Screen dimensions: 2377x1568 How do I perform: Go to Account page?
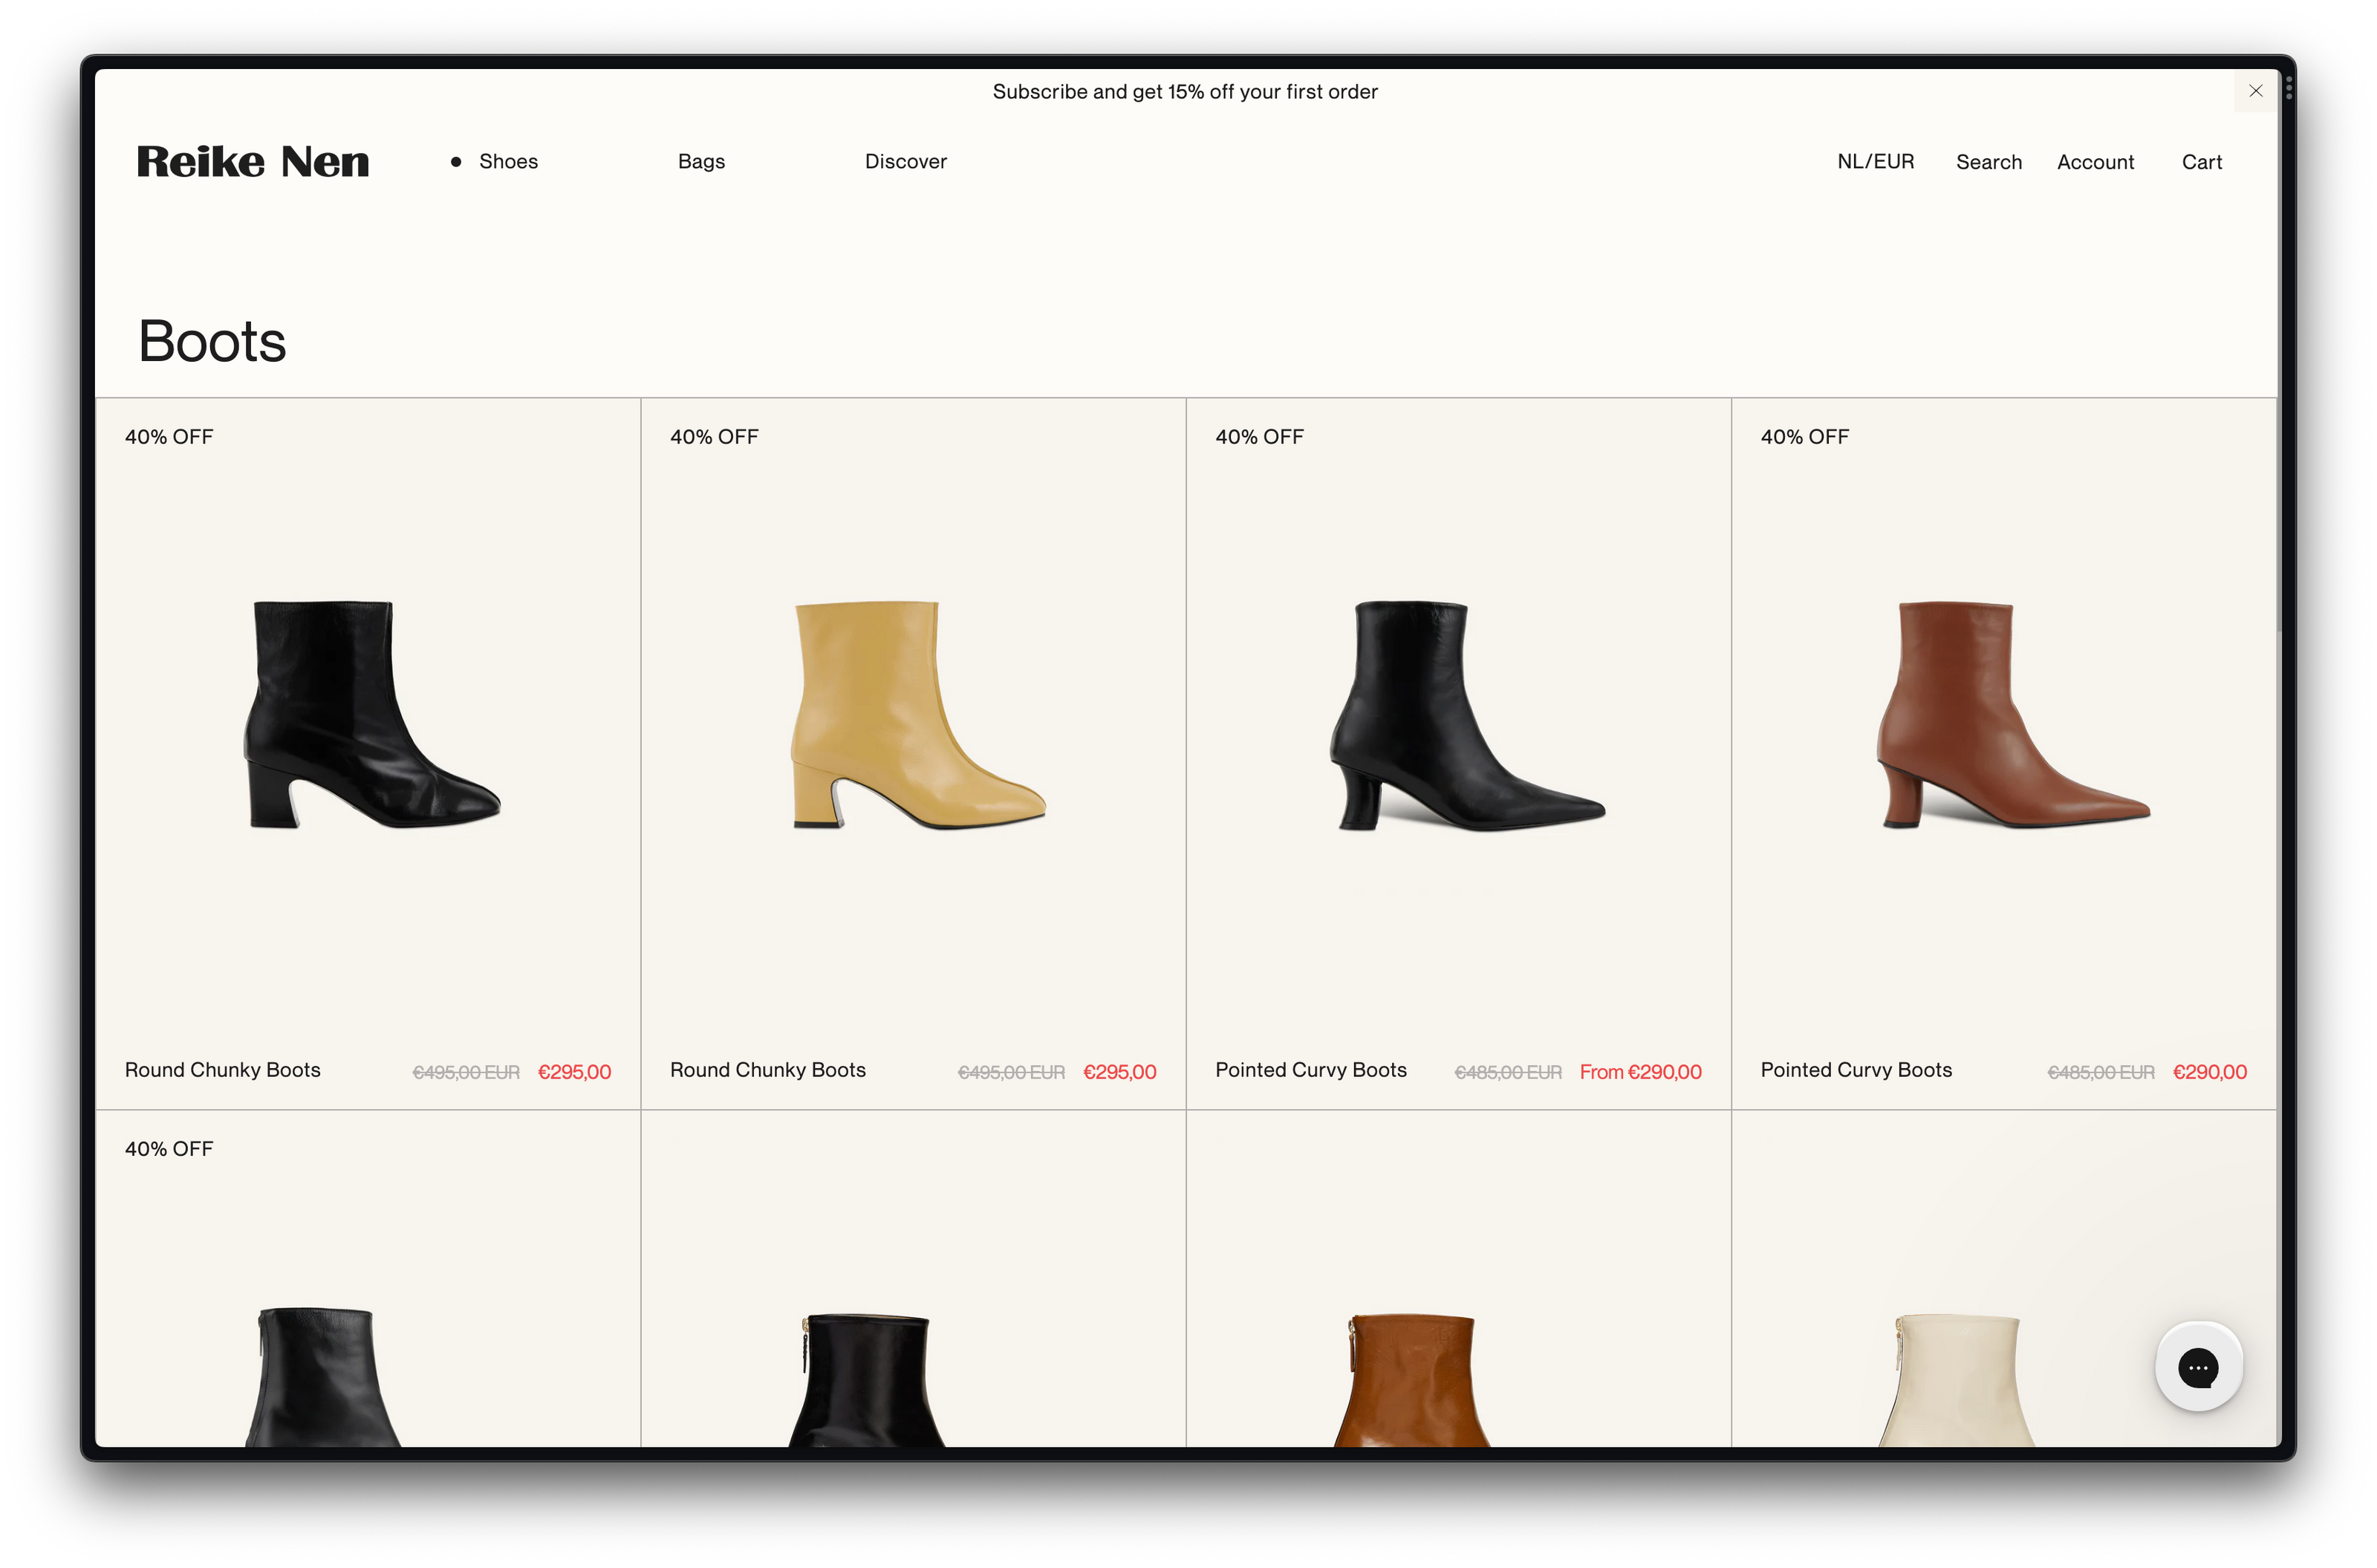click(x=2095, y=162)
